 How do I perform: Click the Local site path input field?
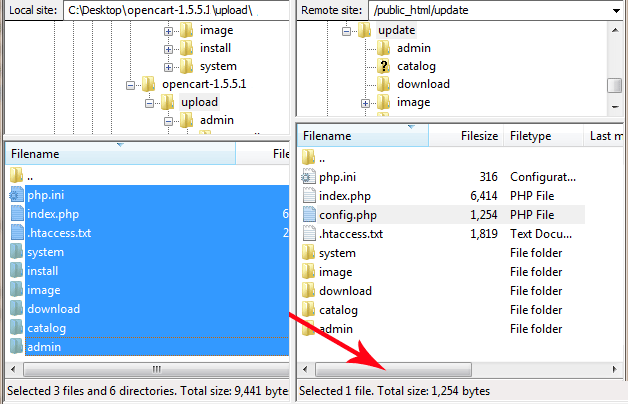pos(176,10)
